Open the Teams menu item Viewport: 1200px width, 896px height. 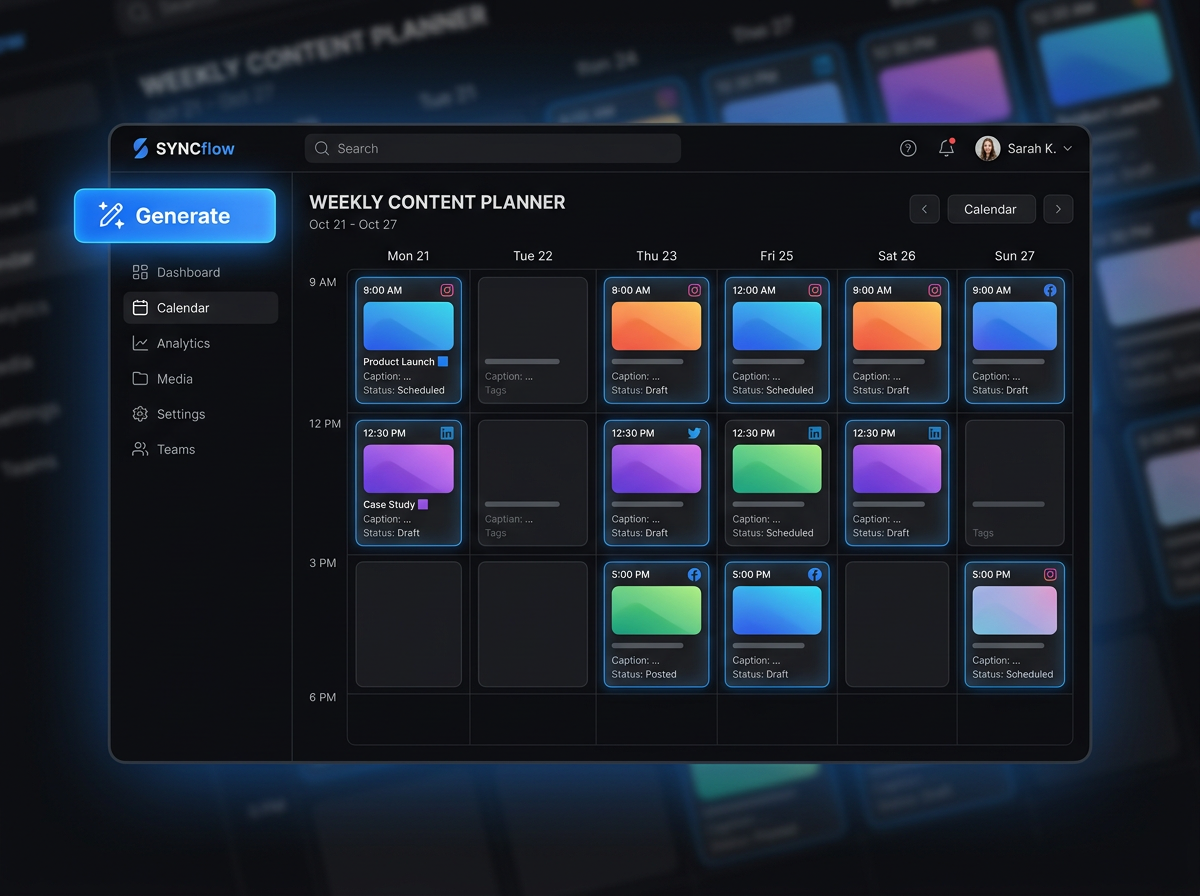200,449
